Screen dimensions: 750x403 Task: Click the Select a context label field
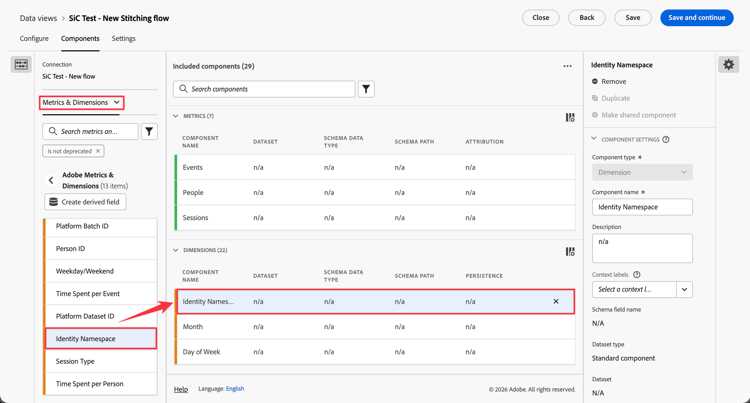(634, 290)
